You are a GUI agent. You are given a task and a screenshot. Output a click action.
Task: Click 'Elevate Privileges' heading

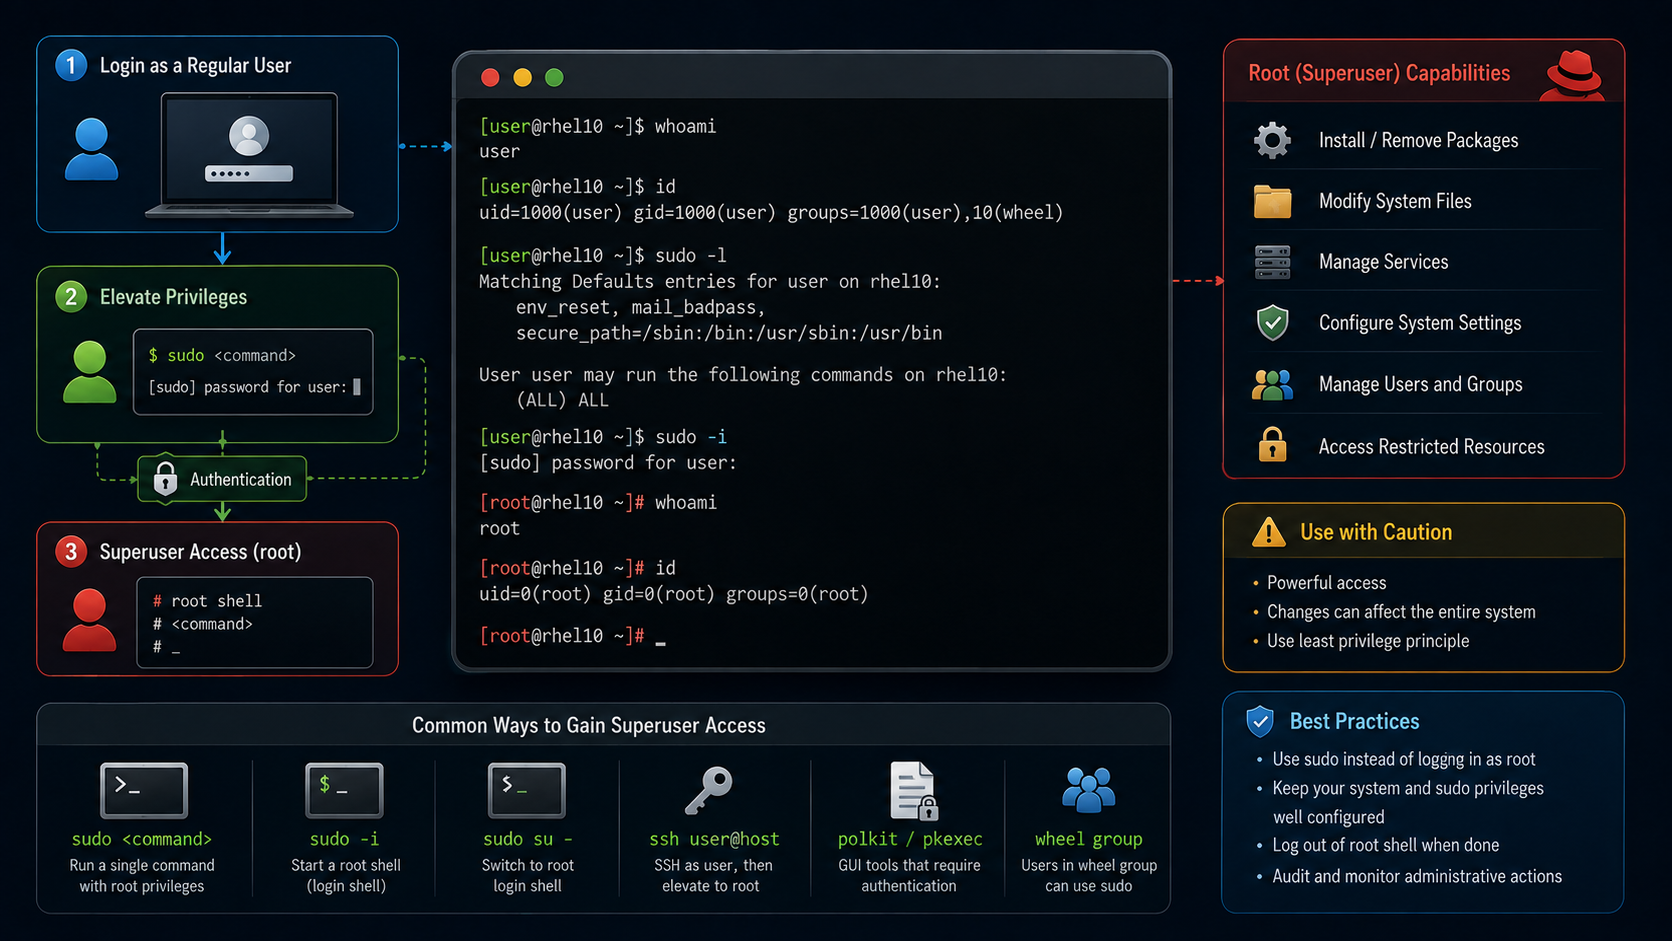173,297
